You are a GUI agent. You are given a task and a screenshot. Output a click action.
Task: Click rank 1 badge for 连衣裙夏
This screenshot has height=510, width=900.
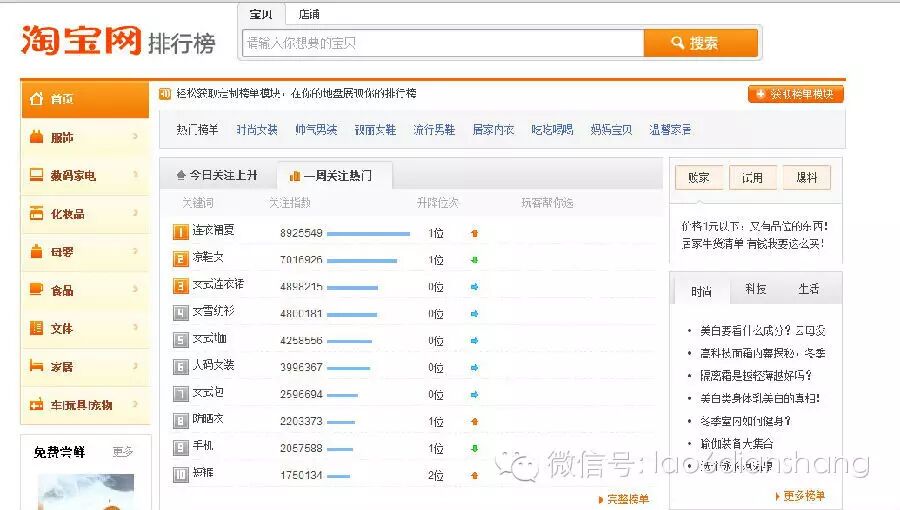coord(180,232)
